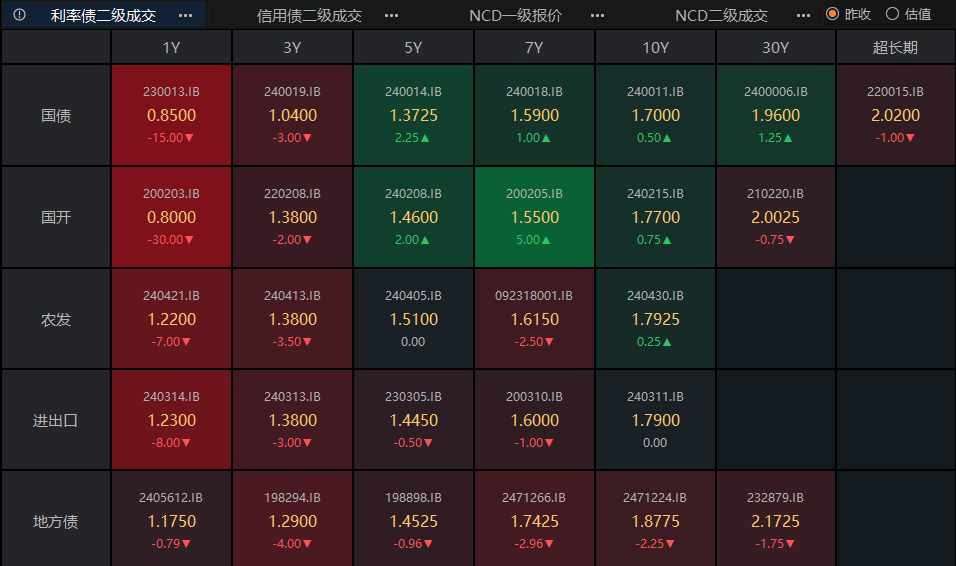Select the 昨收 radio option

coord(832,14)
